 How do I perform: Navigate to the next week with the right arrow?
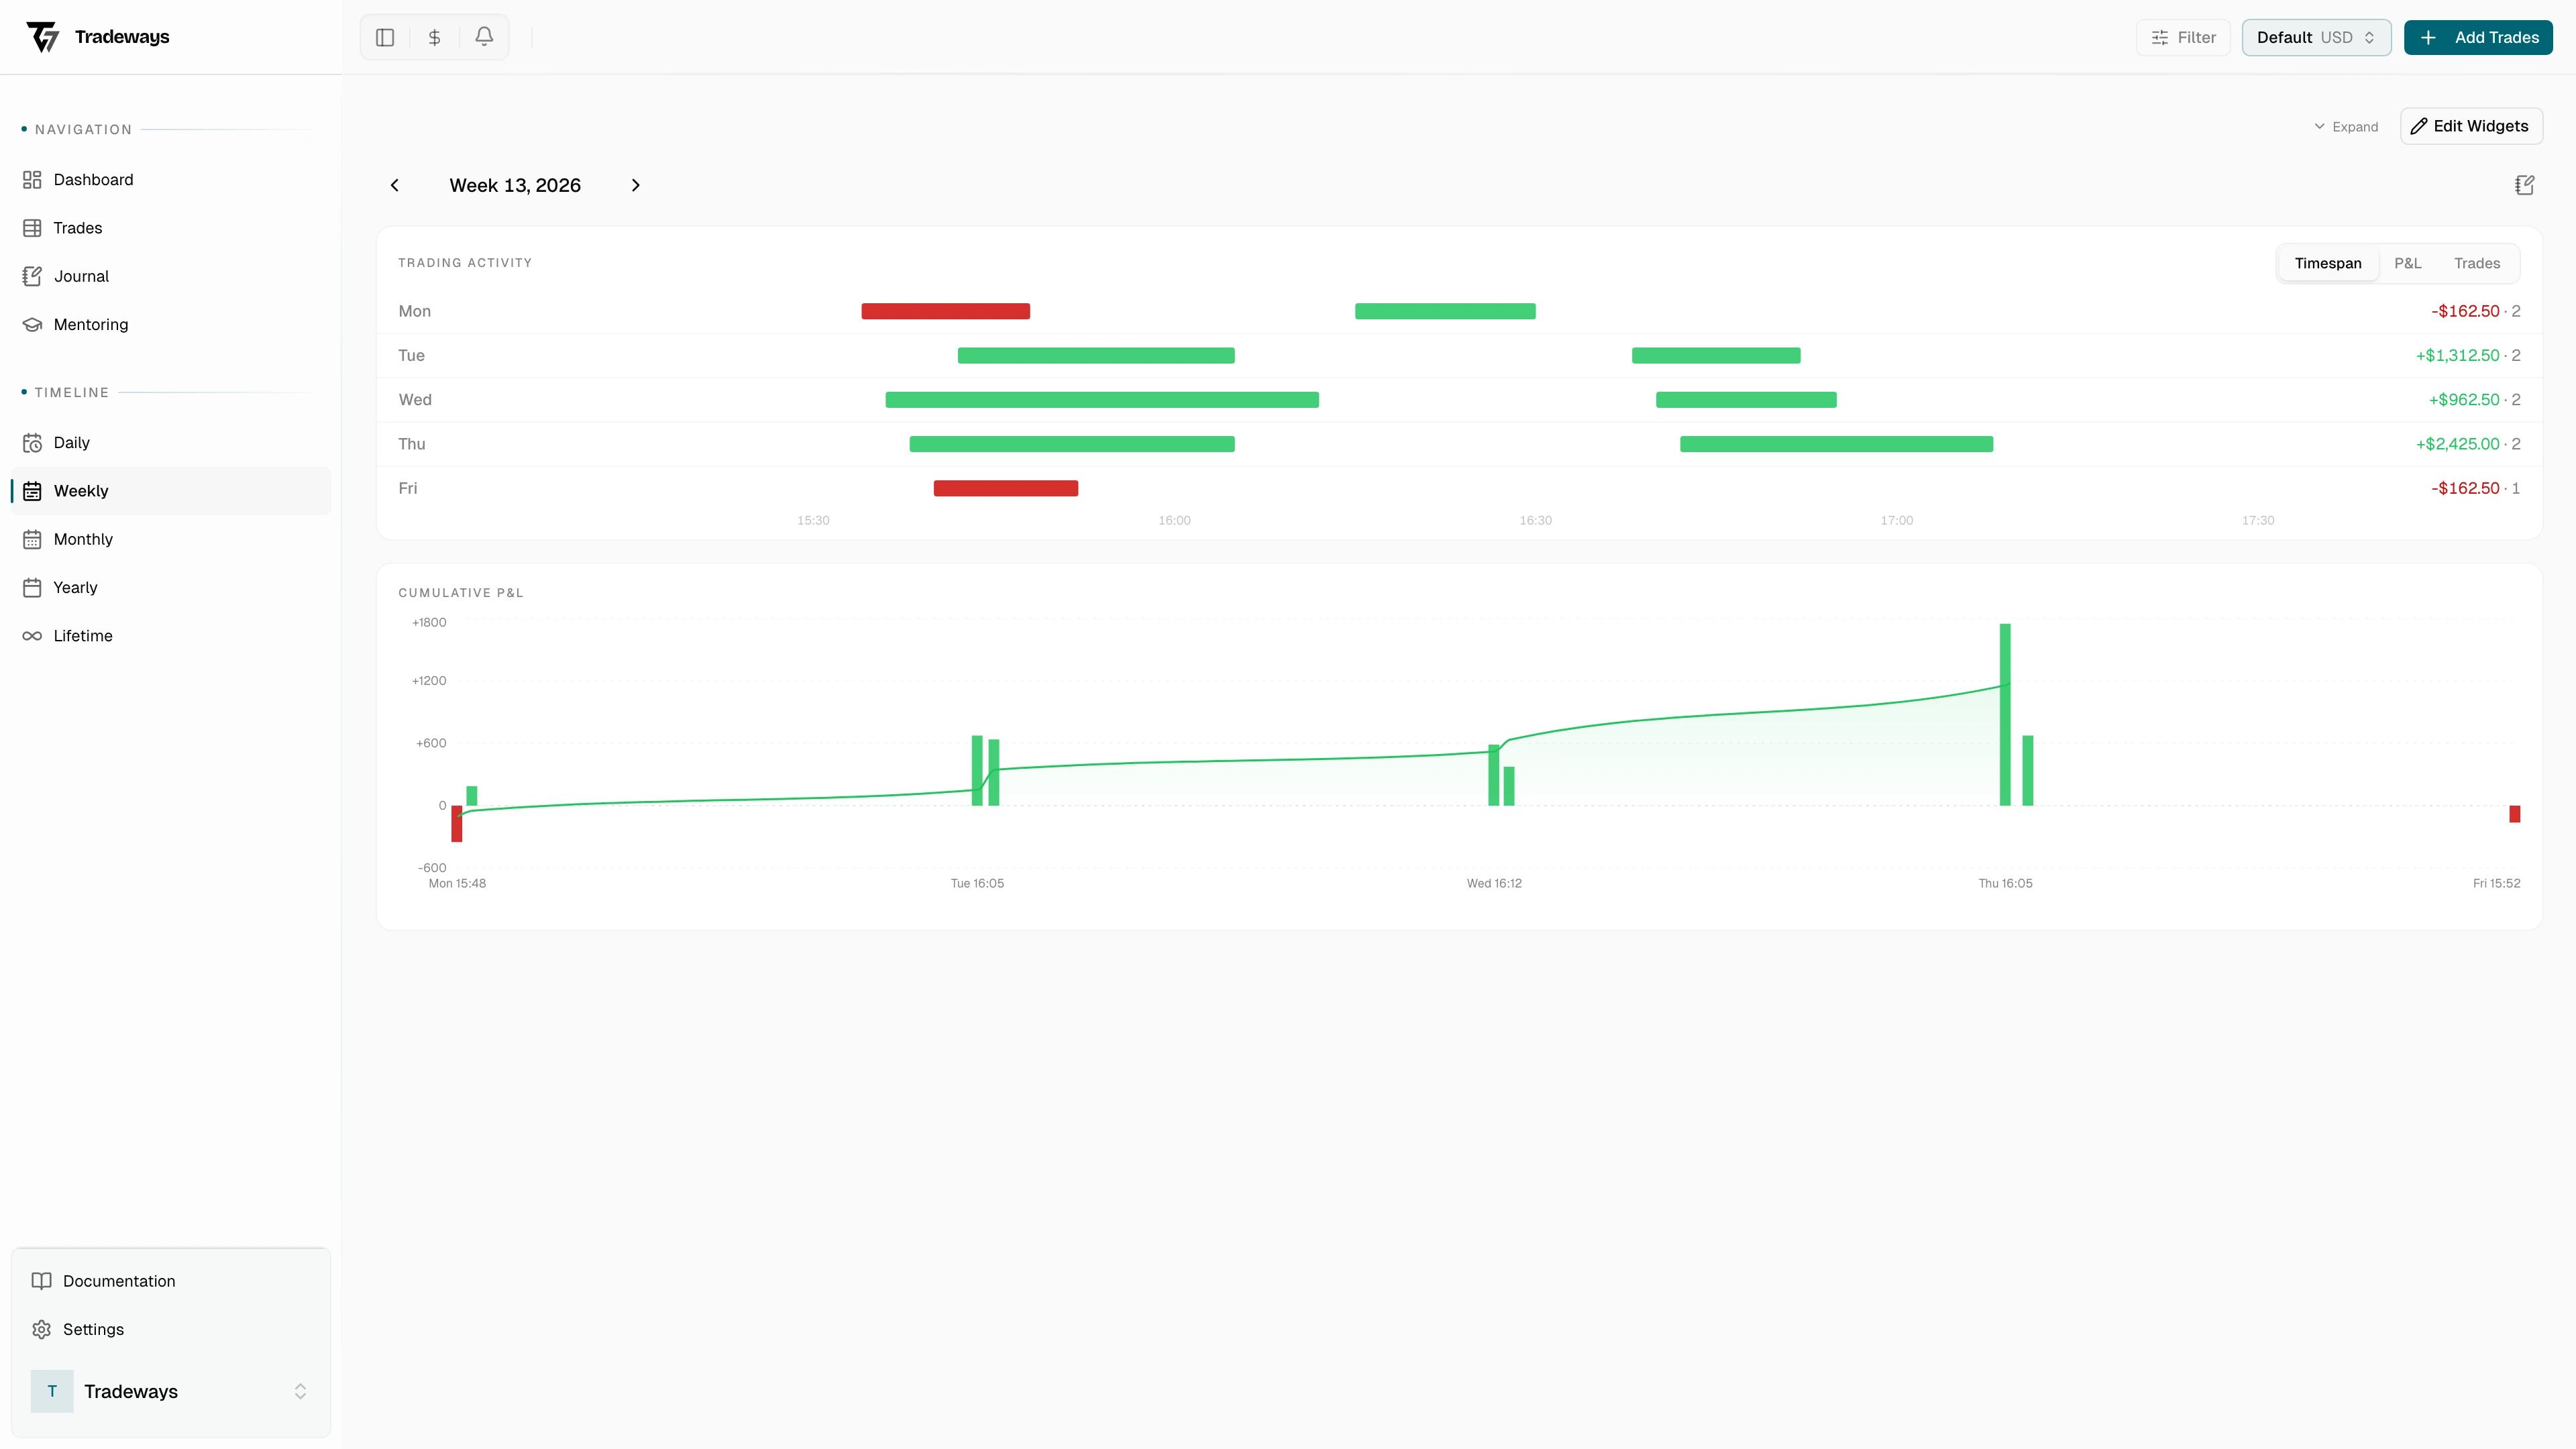point(636,185)
